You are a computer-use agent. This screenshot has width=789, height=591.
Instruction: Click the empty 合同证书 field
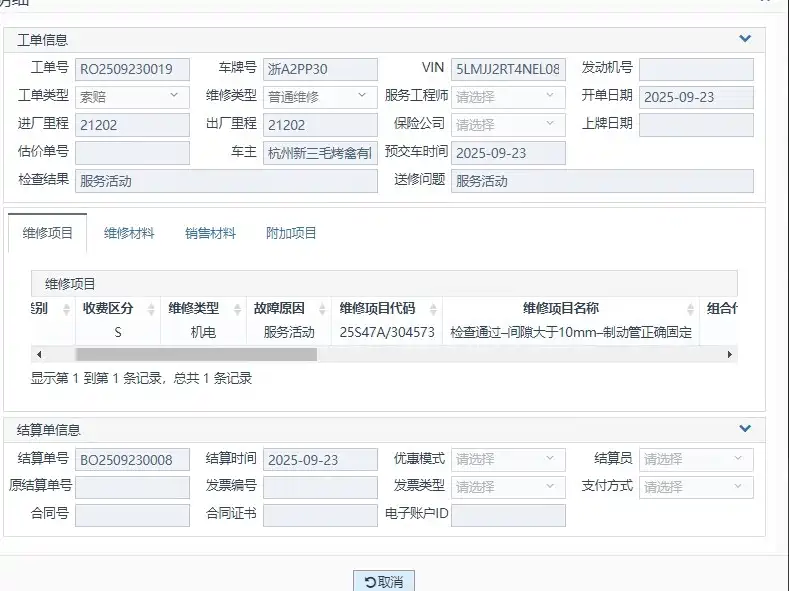click(320, 515)
